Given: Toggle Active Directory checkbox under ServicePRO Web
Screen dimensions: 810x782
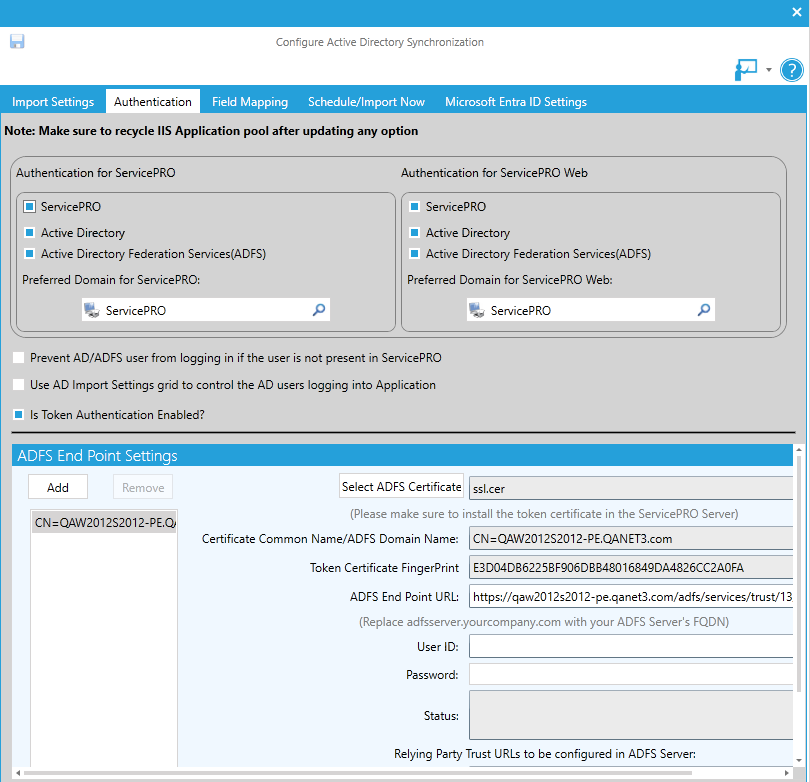Looking at the screenshot, I should click(x=414, y=232).
